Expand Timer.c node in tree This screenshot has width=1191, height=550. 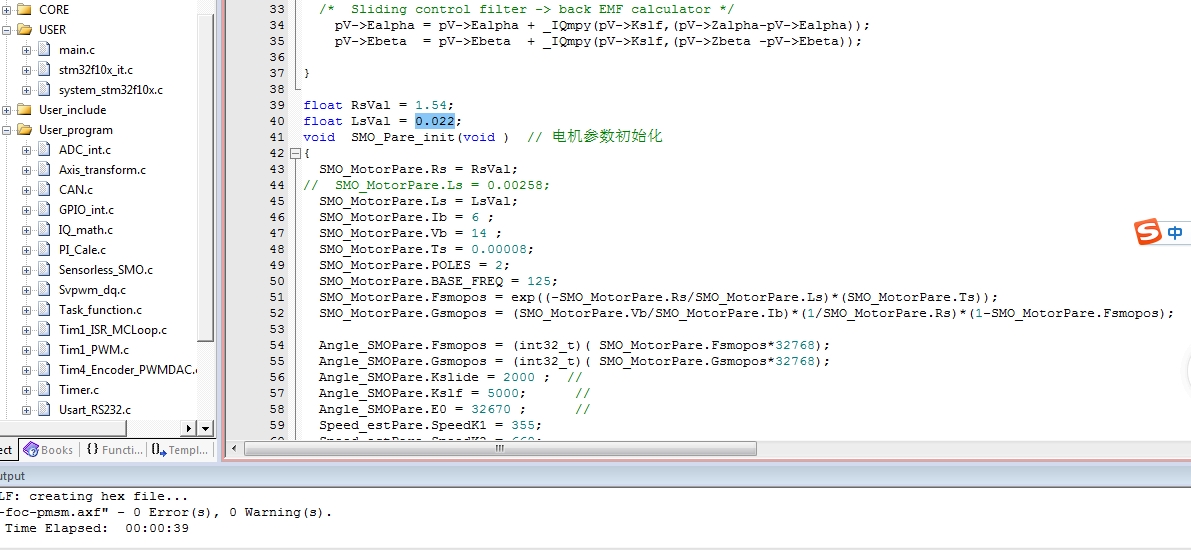pyautogui.click(x=27, y=390)
